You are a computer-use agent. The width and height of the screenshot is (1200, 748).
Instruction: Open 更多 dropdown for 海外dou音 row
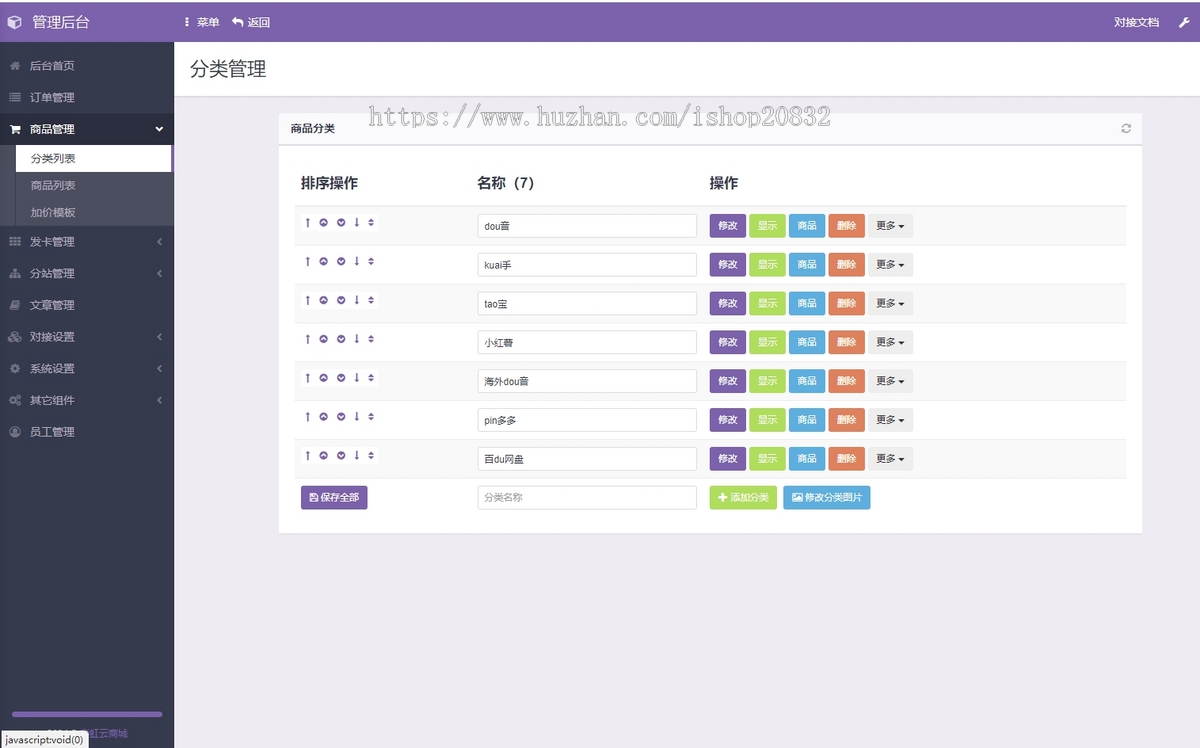890,381
